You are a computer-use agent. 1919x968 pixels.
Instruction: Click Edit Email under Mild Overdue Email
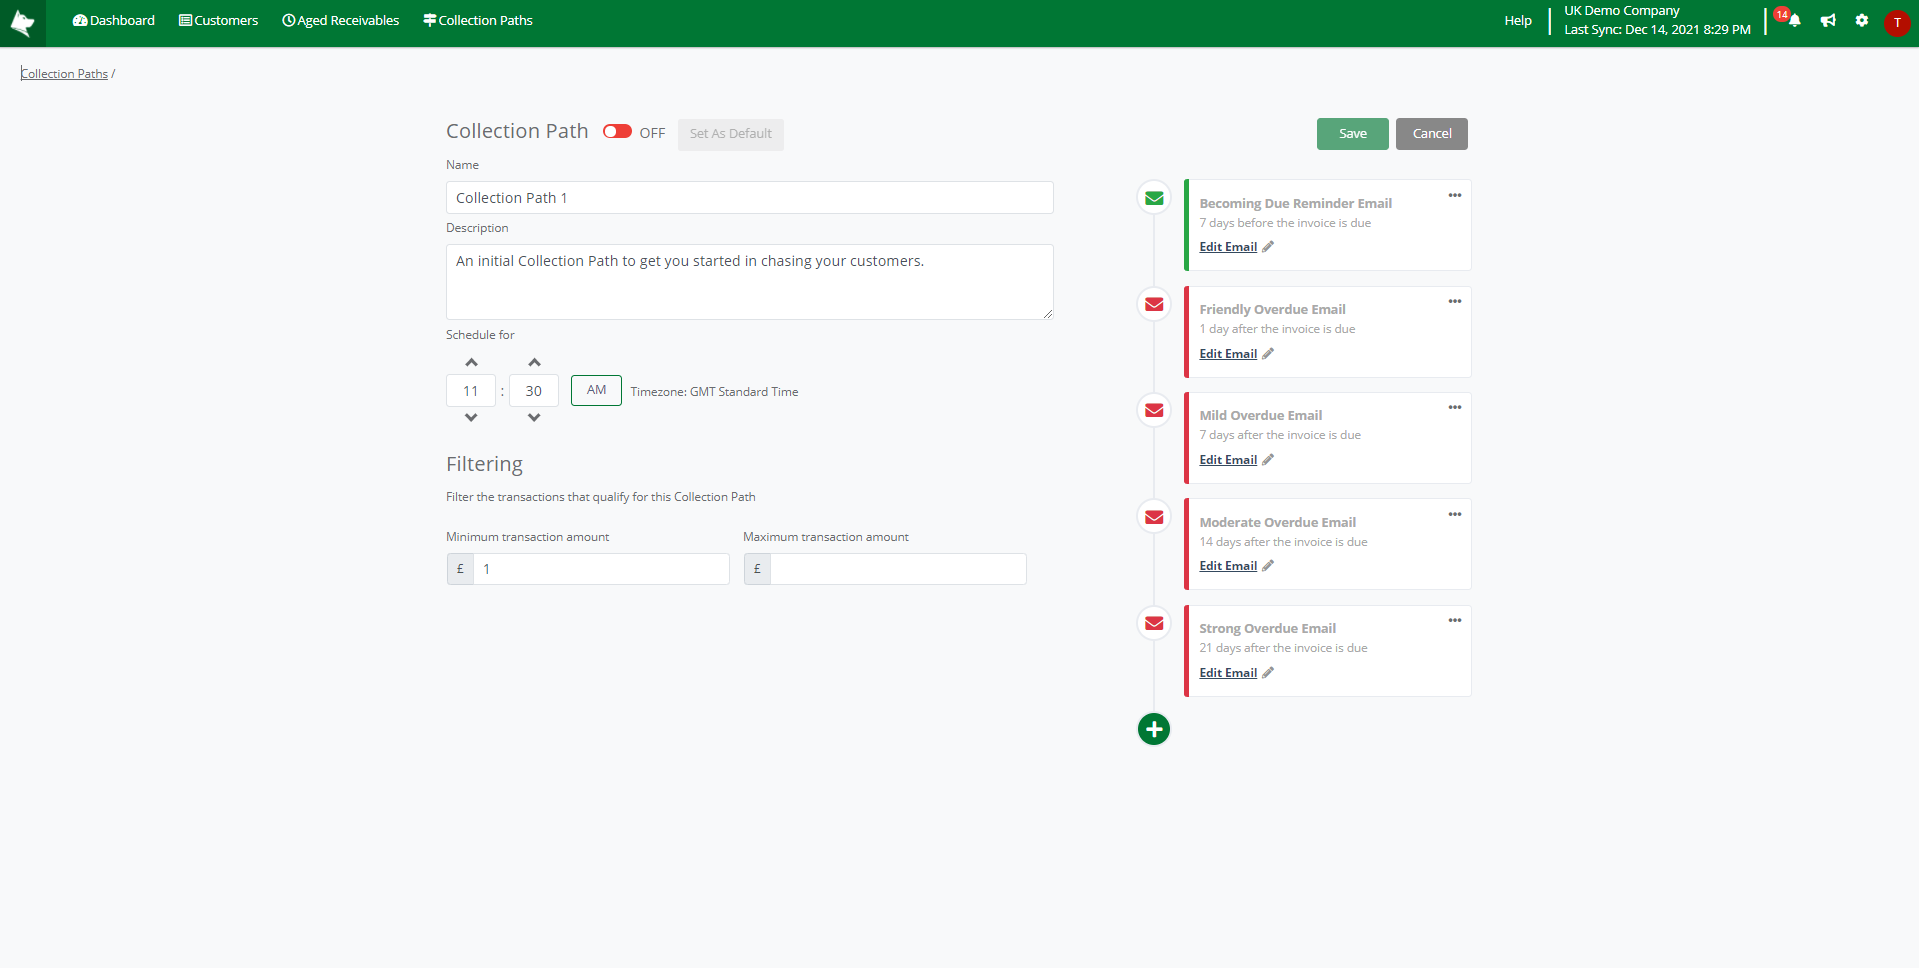[x=1228, y=460]
